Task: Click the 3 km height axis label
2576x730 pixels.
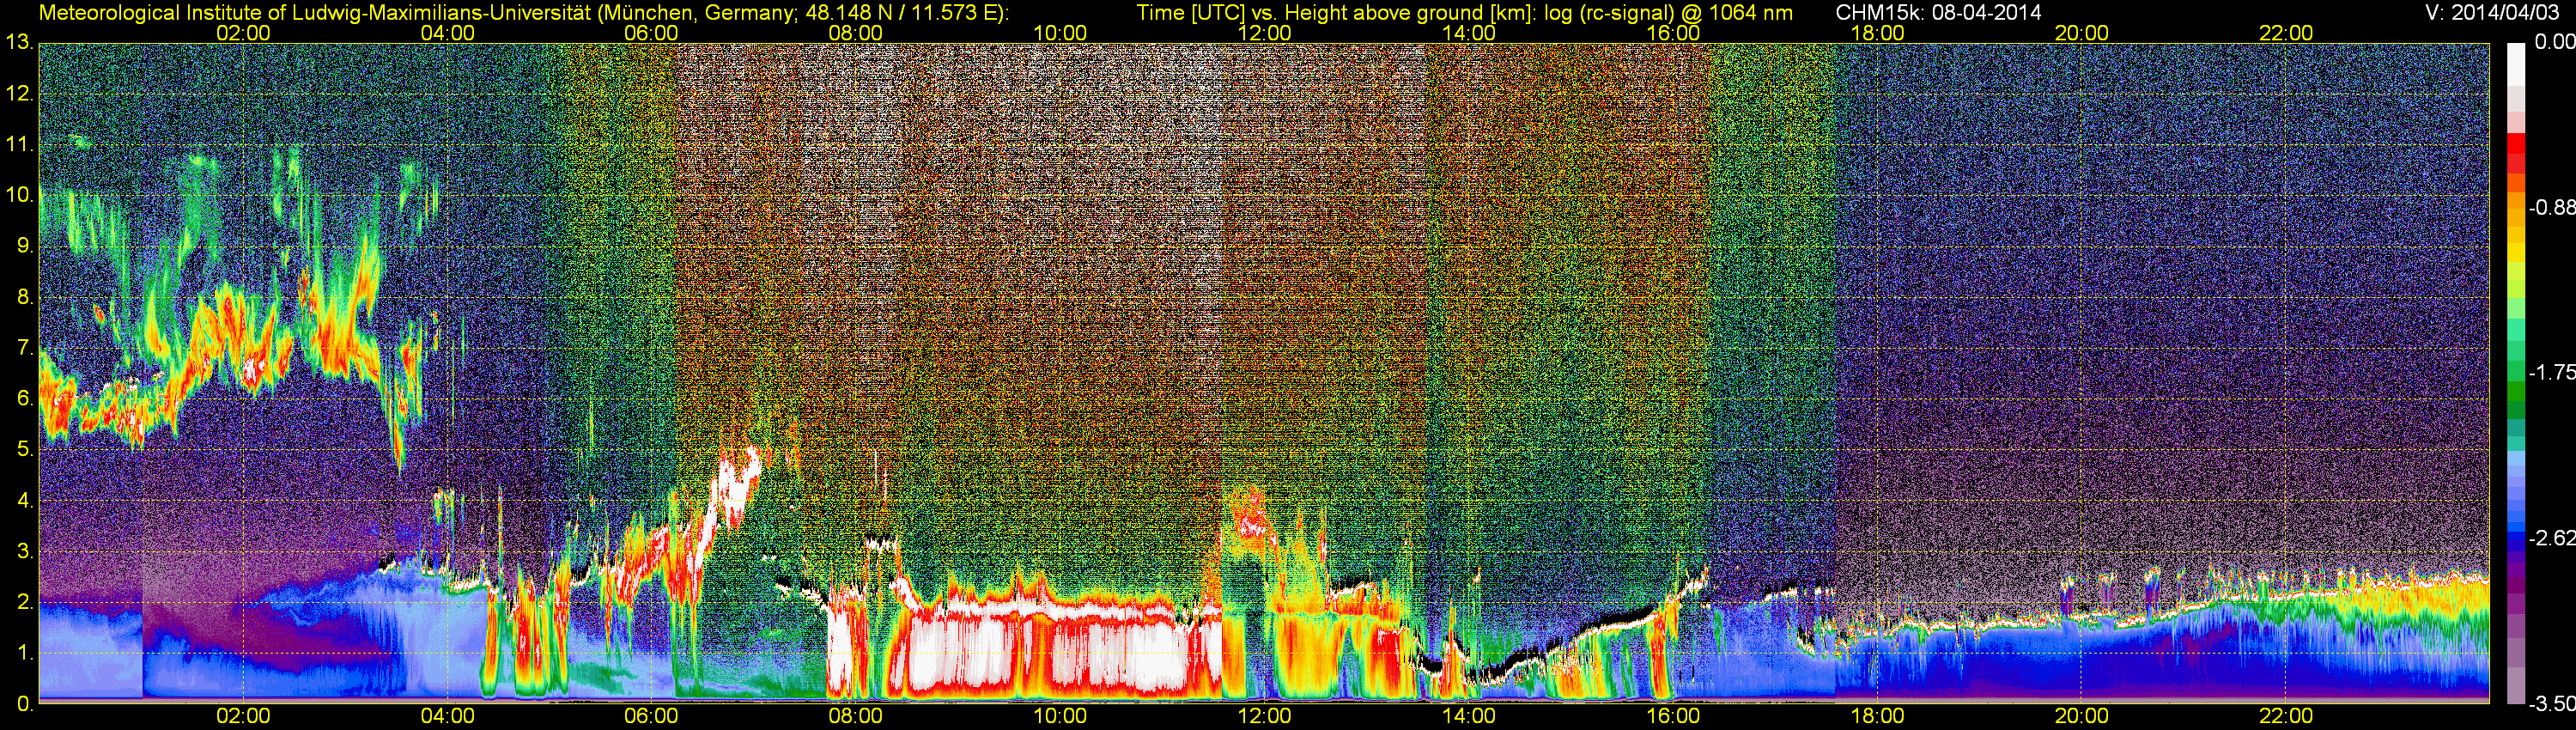Action: tap(24, 552)
